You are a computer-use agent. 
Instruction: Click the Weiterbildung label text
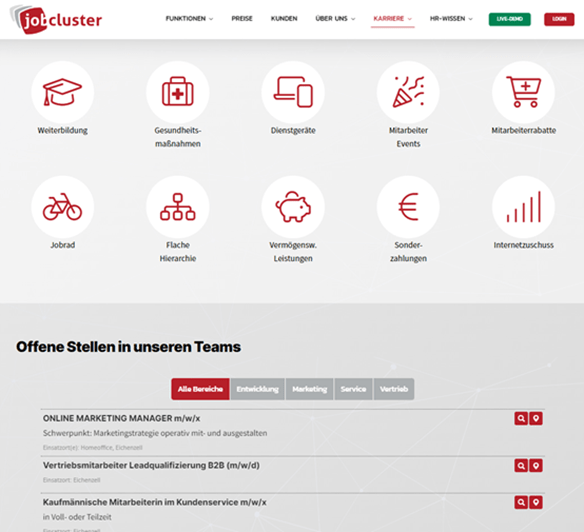click(x=63, y=130)
